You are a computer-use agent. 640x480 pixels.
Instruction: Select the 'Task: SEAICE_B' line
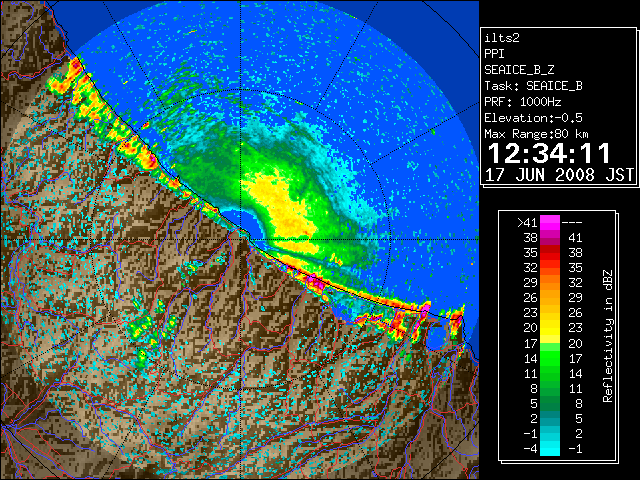click(x=533, y=86)
